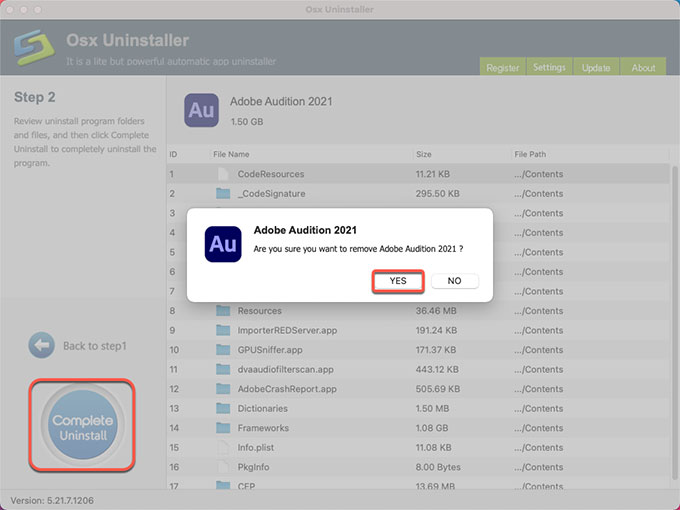Click the AdobeCrashReport.app name text
Screen dimensions: 680x510
(287, 389)
